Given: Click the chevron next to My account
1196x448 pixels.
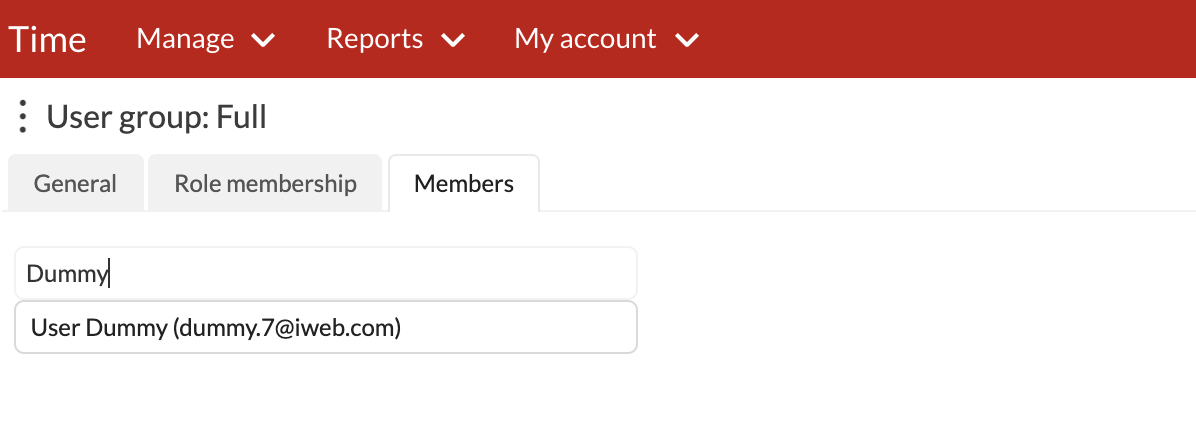Looking at the screenshot, I should pyautogui.click(x=686, y=40).
